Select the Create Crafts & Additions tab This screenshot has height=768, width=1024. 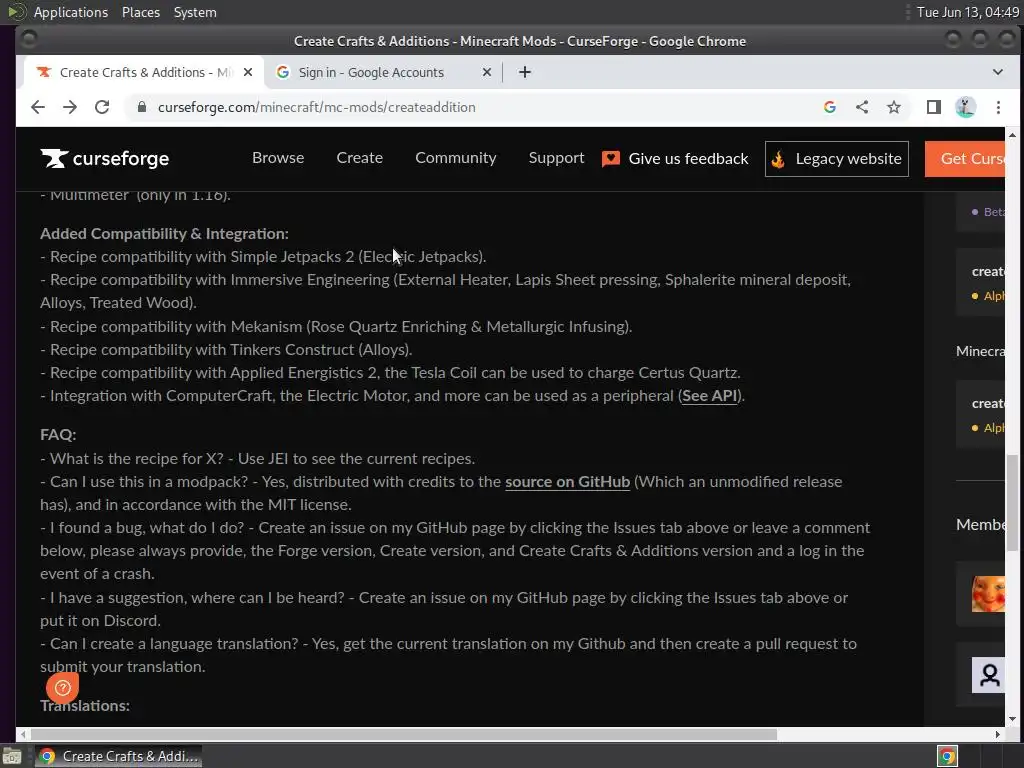tap(144, 72)
